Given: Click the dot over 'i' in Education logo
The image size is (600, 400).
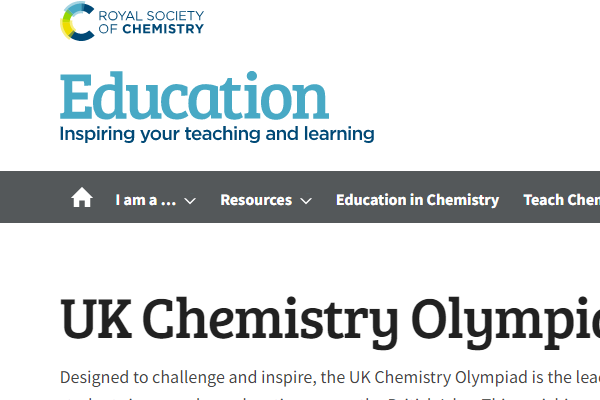Looking at the screenshot, I should [252, 76].
